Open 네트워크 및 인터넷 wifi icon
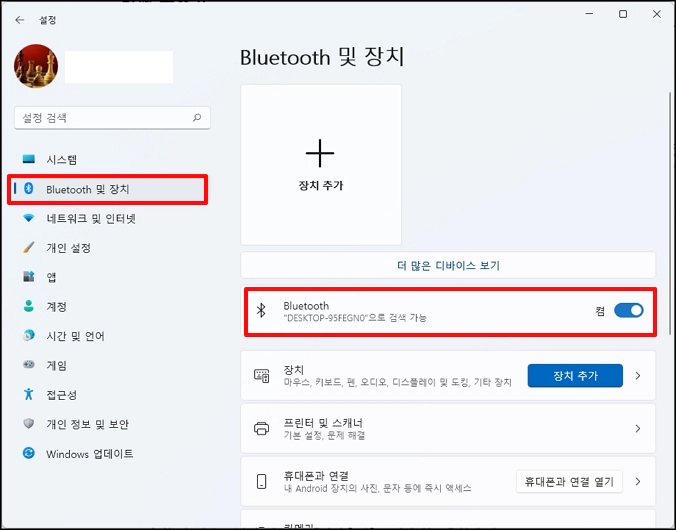 point(29,218)
